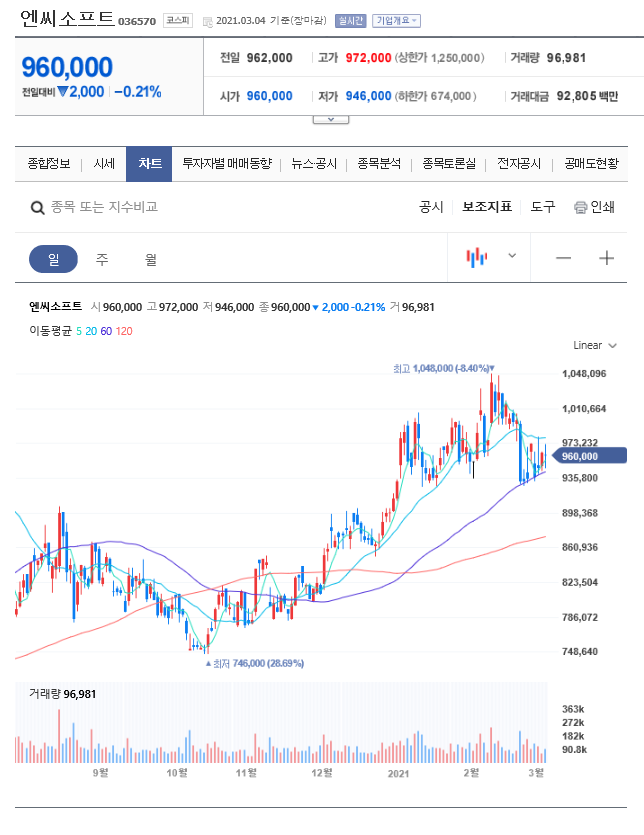Expand price details with chevron below the summary

(x=331, y=119)
